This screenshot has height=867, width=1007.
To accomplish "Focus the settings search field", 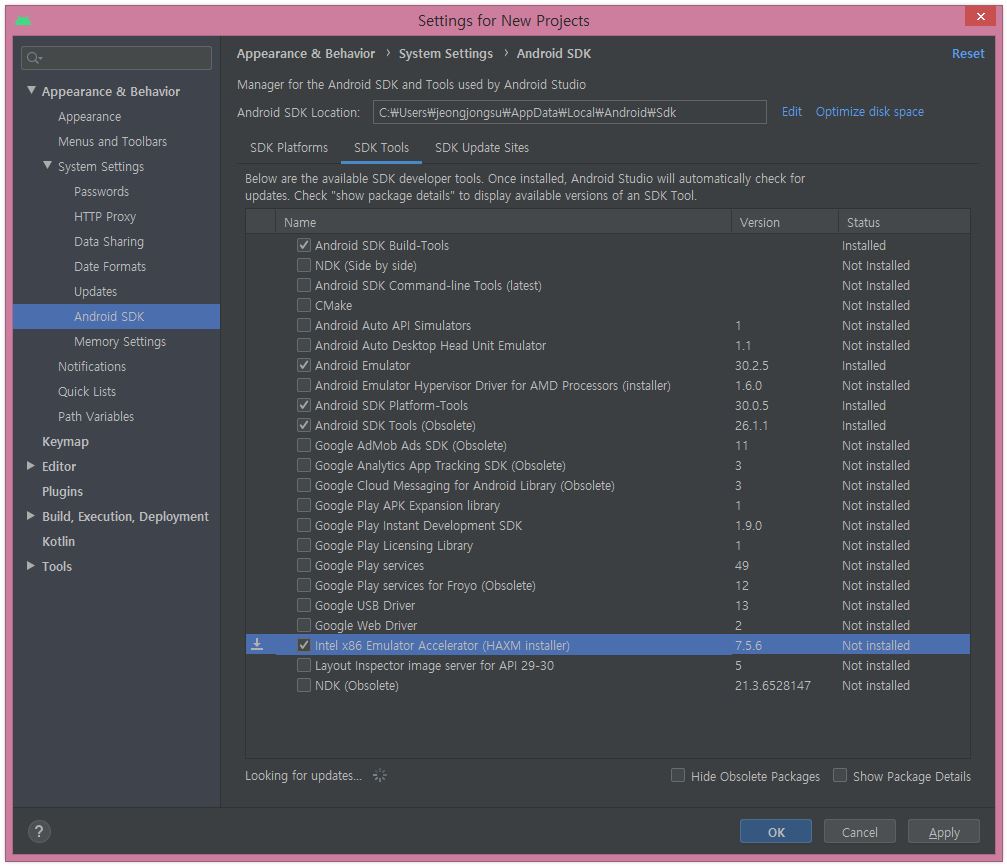I will click(116, 58).
